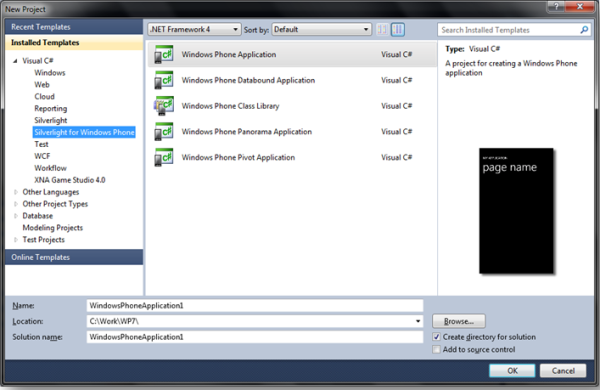Select the Workflow template category
The height and width of the screenshot is (390, 600).
50,168
